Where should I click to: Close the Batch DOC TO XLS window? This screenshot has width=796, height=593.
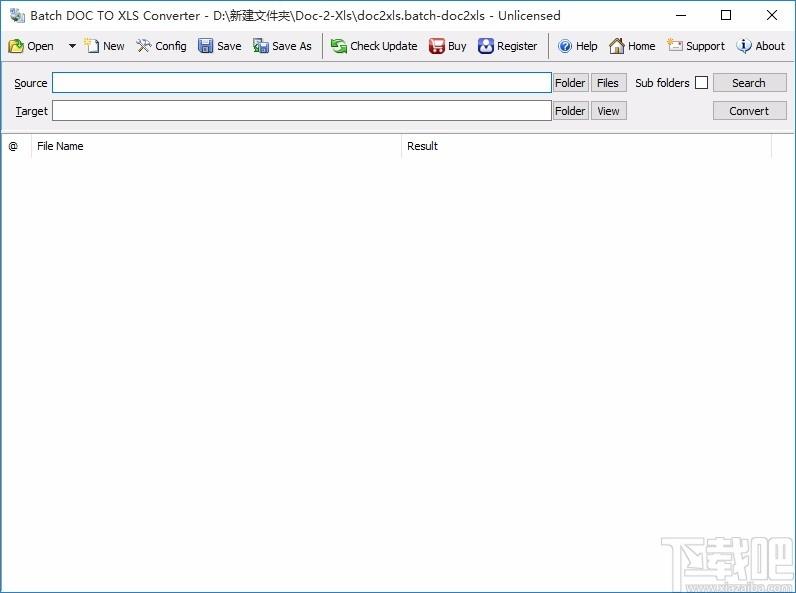[772, 15]
